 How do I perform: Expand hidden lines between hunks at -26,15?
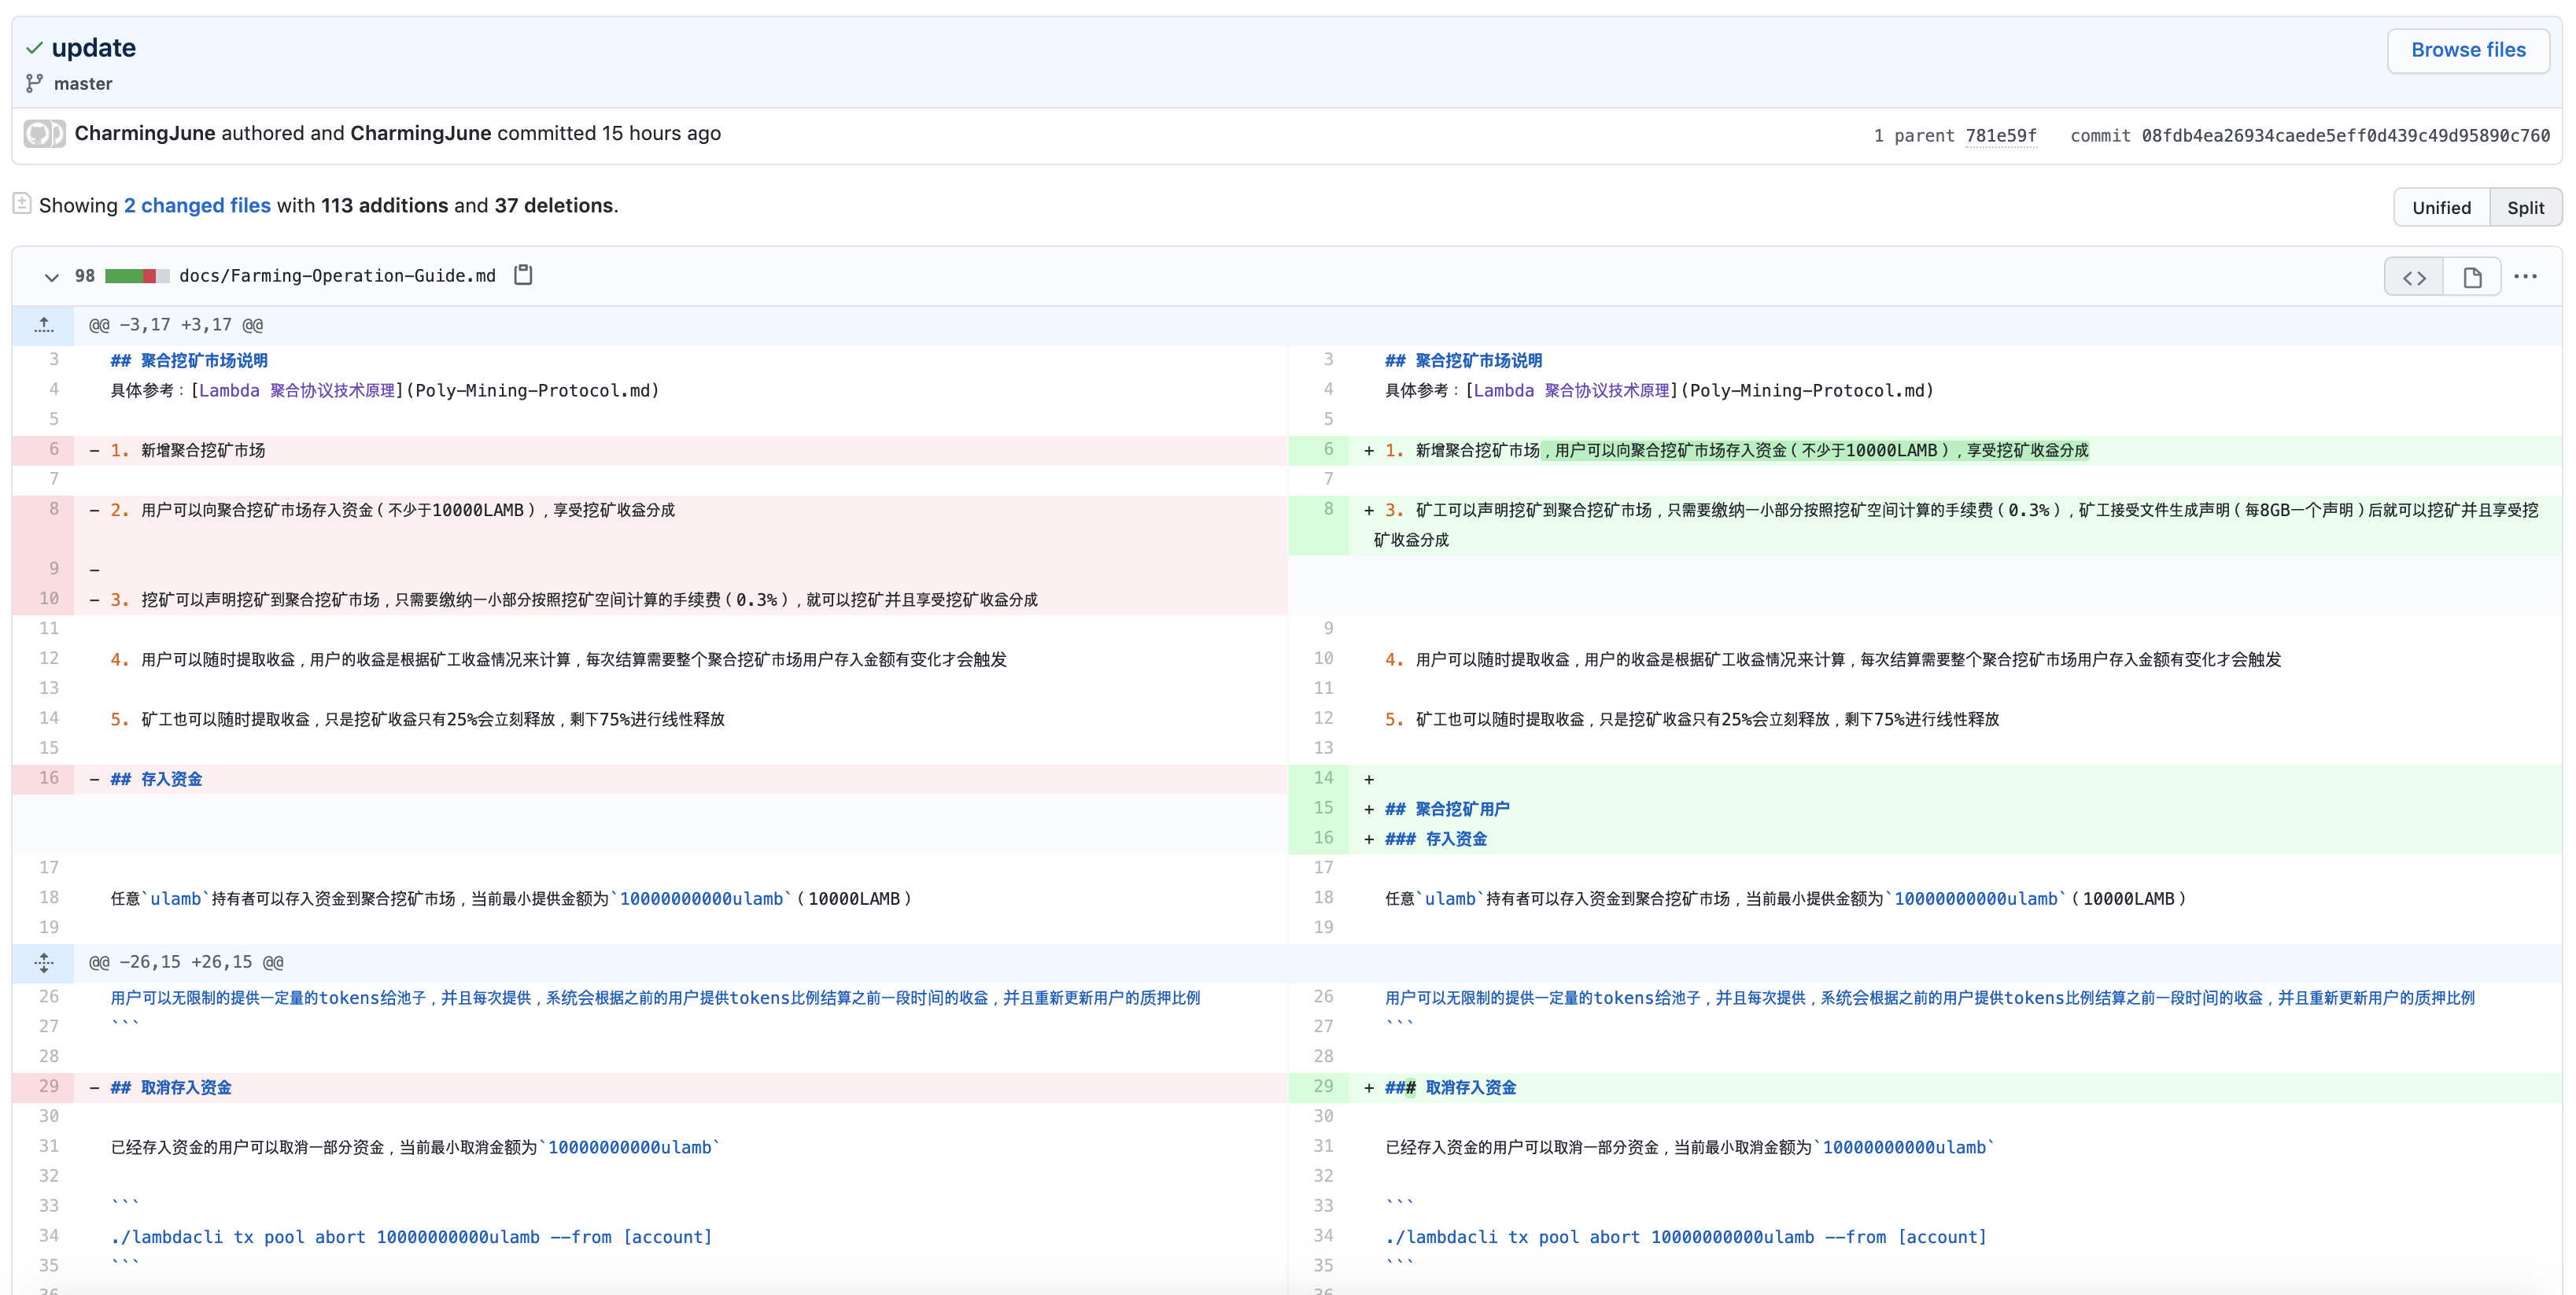click(44, 962)
